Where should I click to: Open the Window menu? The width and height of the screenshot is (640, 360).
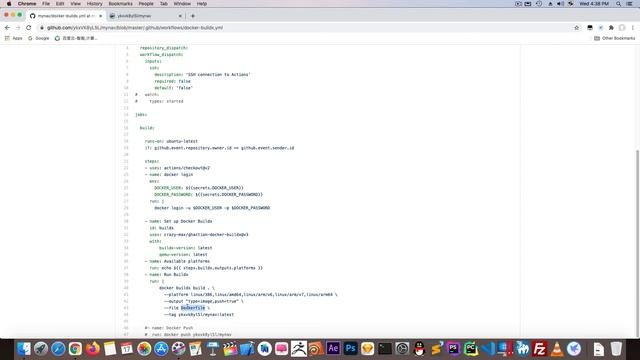[182, 4]
